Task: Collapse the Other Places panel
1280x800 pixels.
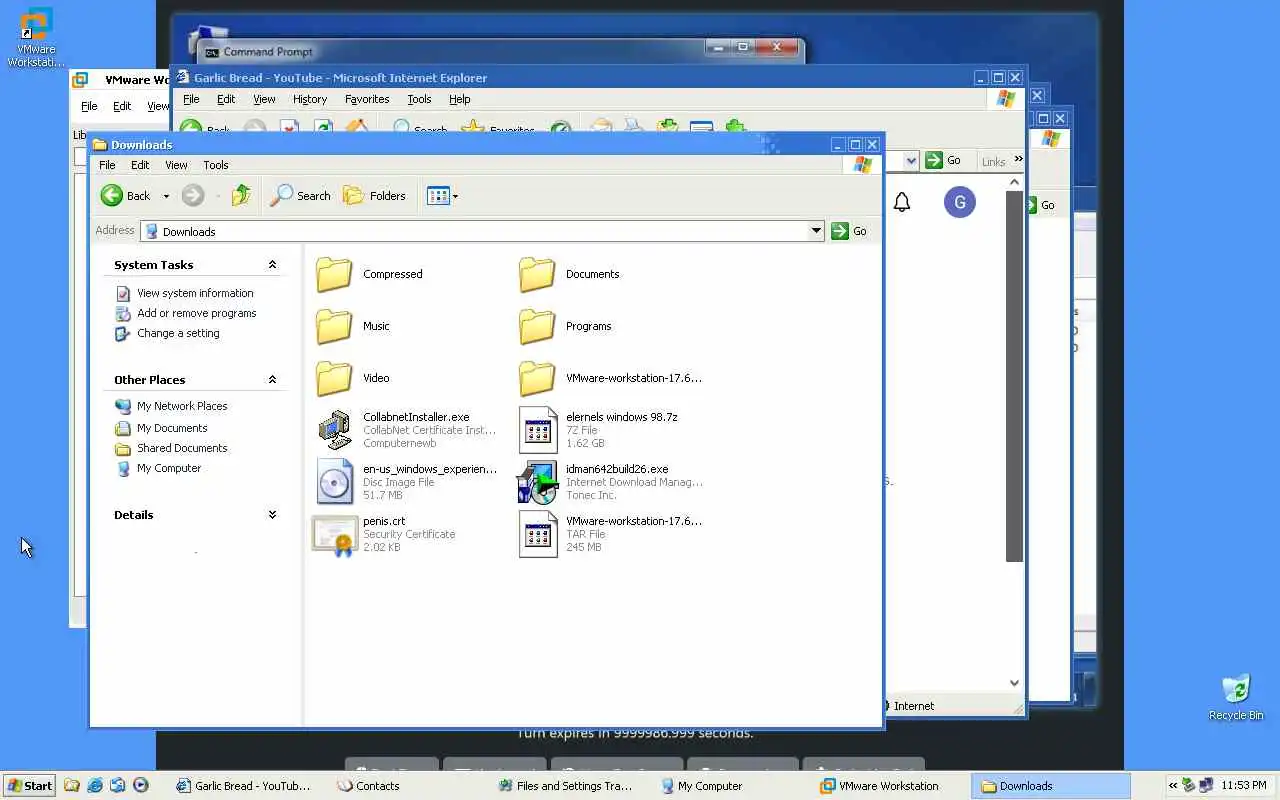Action: (x=272, y=380)
